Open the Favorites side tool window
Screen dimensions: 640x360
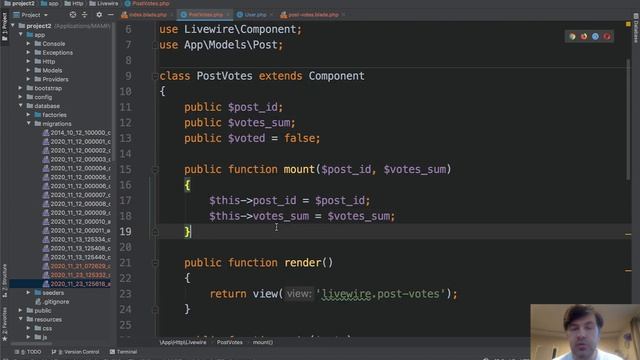click(x=4, y=324)
